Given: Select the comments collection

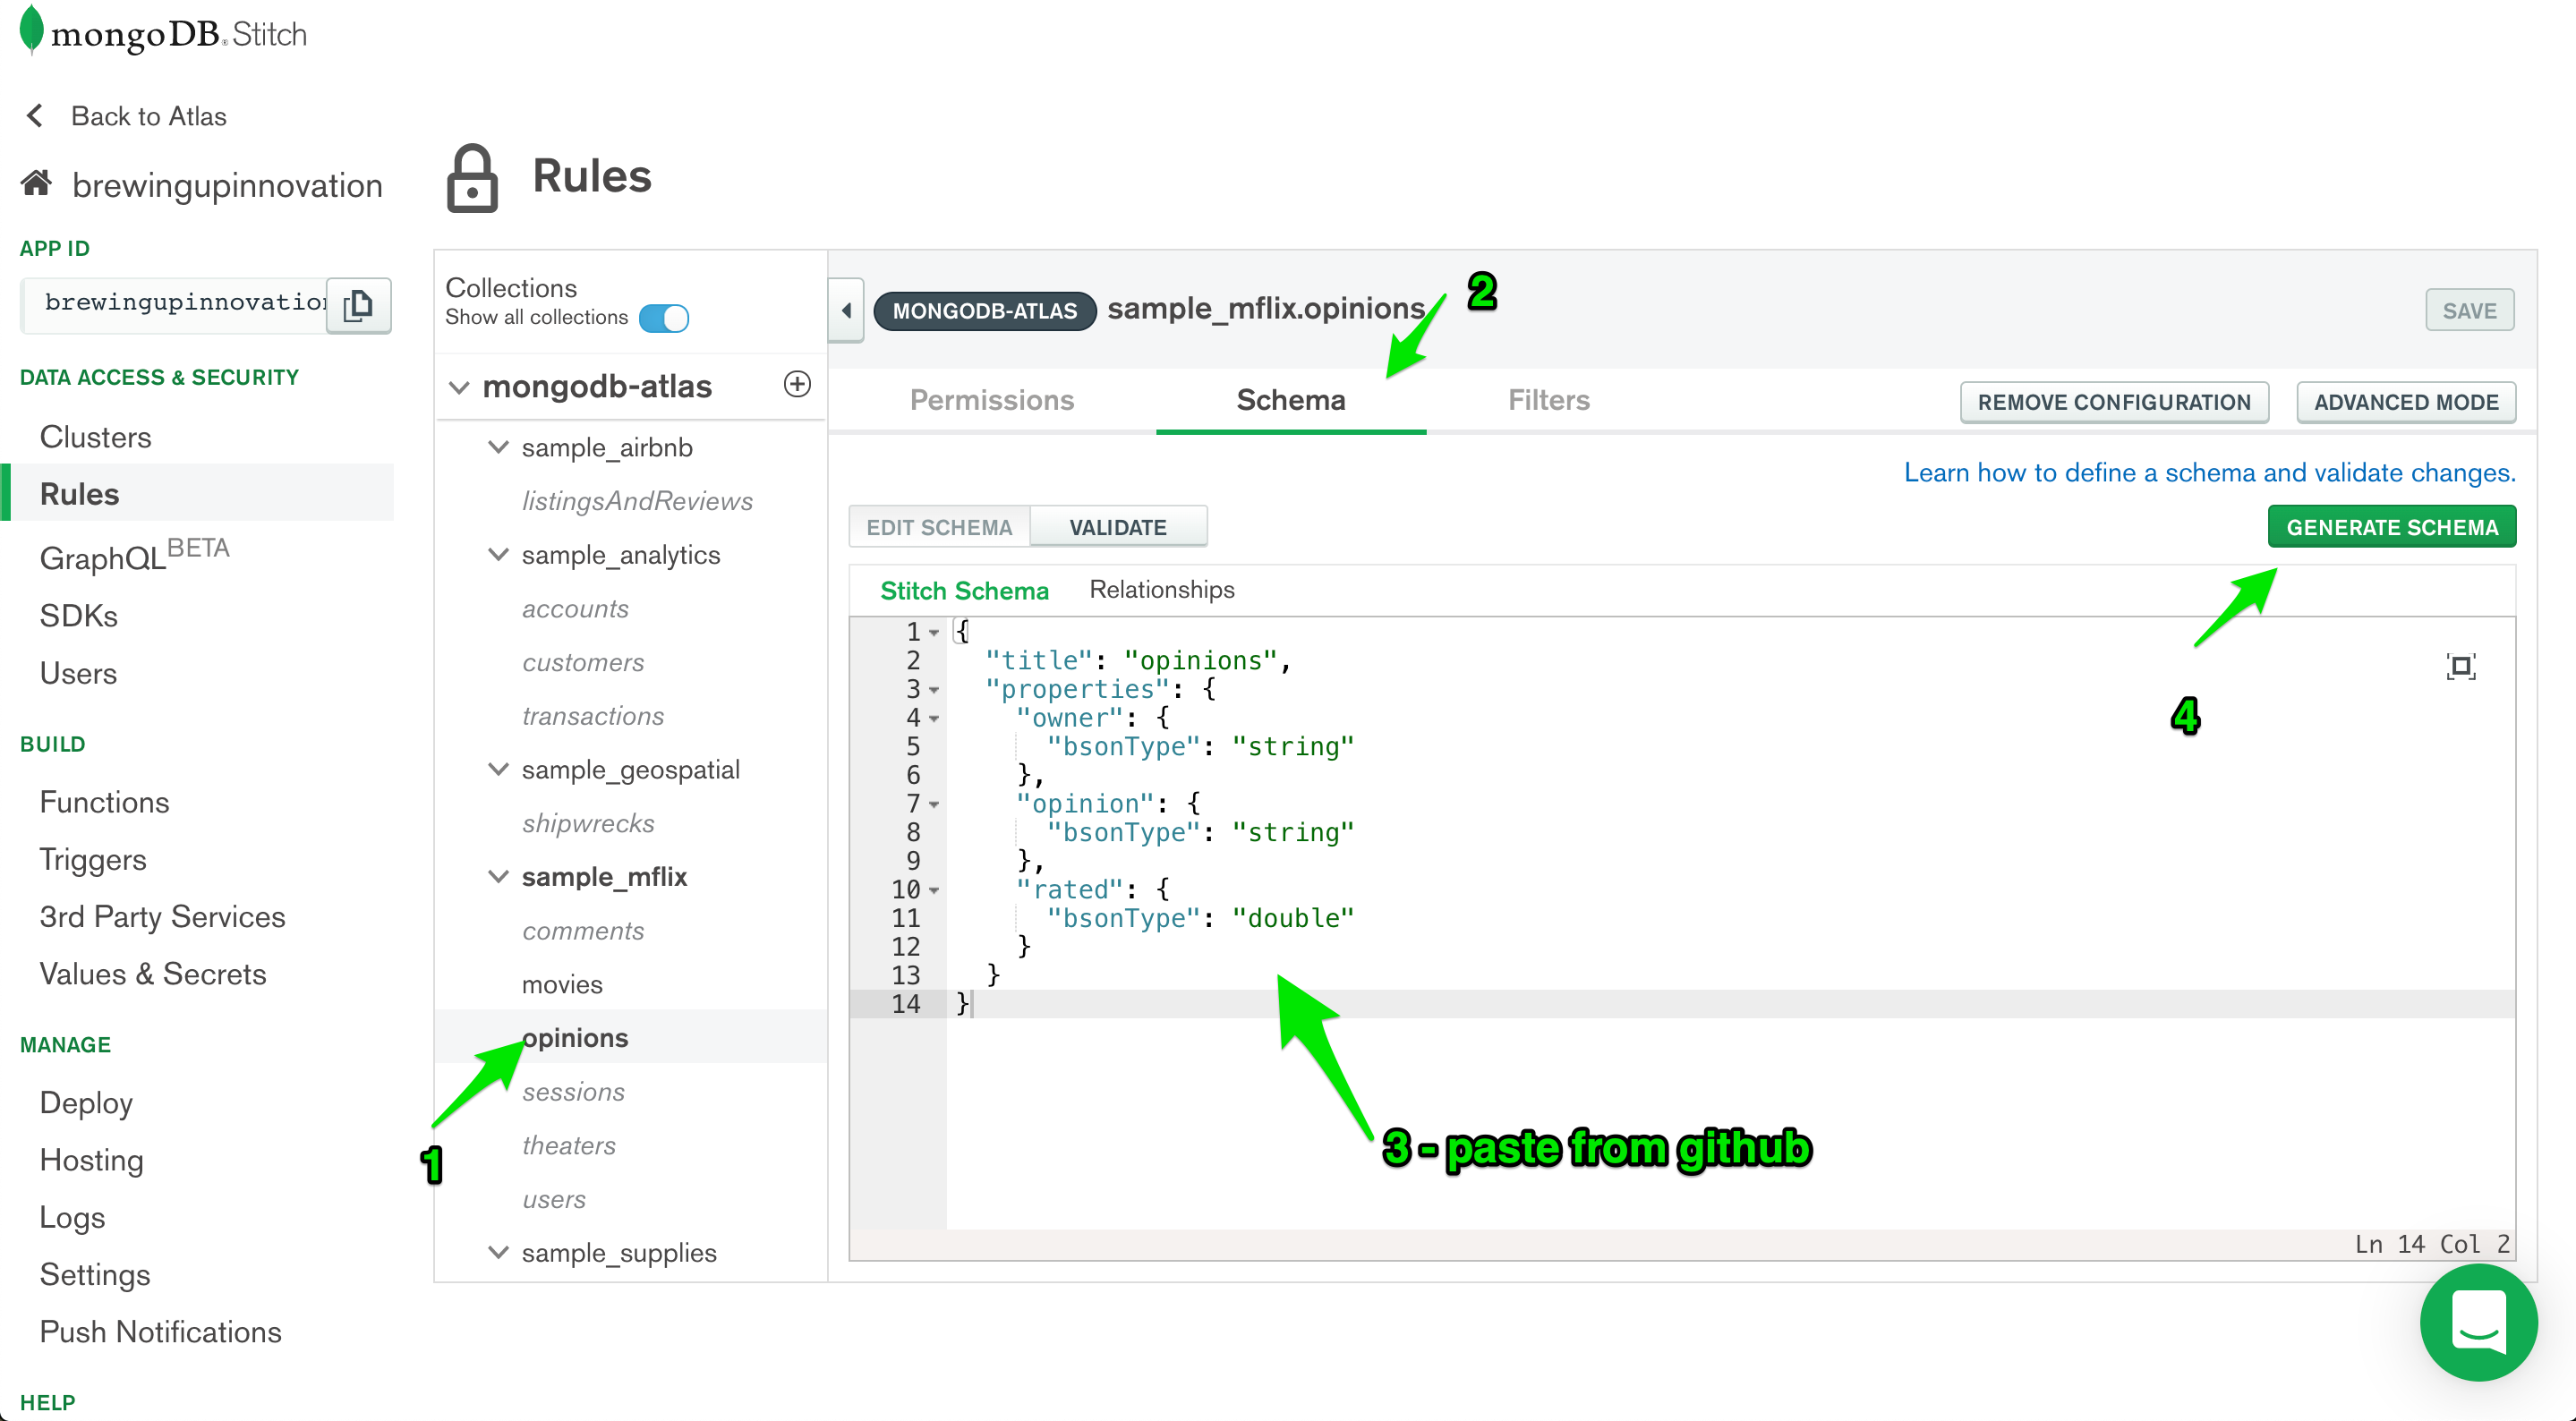Looking at the screenshot, I should click(x=583, y=931).
